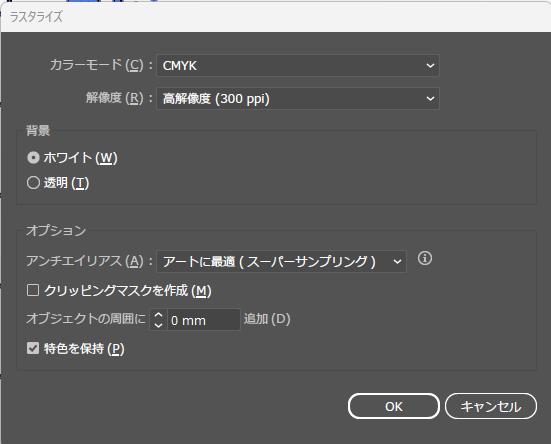Viewport: 551px width, 444px height.
Task: Click the アンチエイリアス dropdown chevron arrow
Action: pyautogui.click(x=397, y=262)
